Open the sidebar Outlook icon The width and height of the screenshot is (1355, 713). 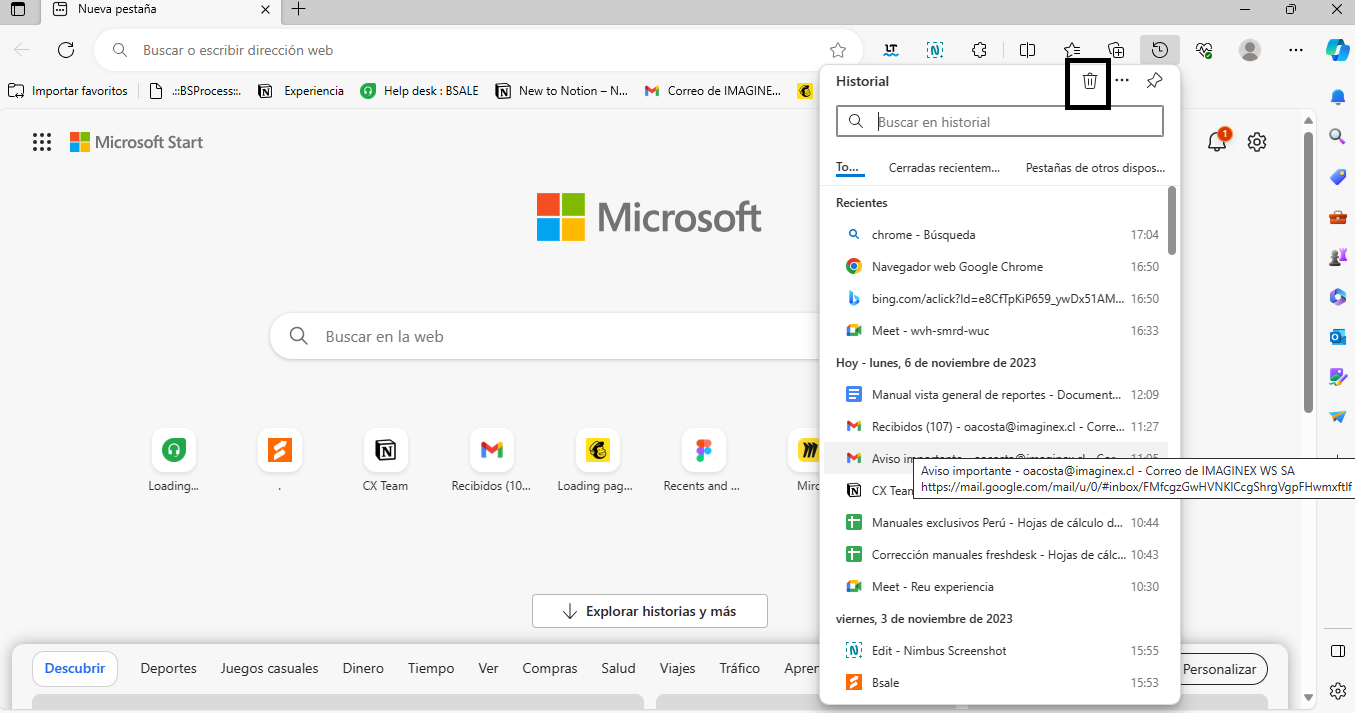[x=1338, y=337]
